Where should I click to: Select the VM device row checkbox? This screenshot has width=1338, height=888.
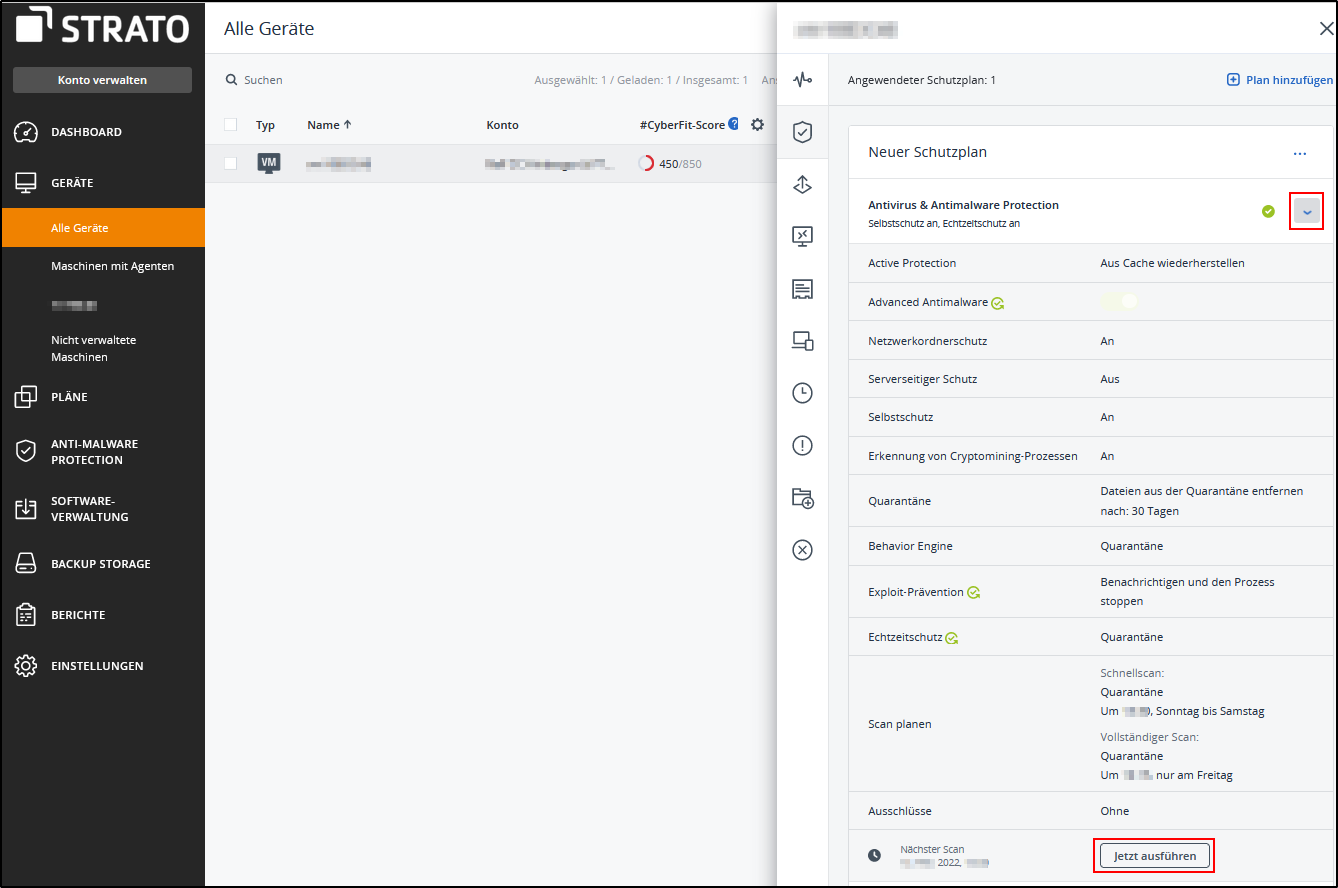pos(231,163)
